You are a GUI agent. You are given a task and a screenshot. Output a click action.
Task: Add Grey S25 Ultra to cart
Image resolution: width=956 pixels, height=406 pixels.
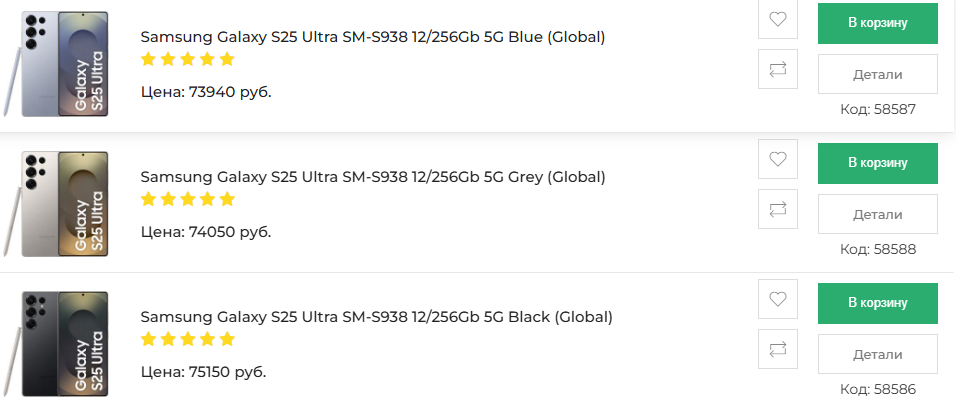[877, 163]
